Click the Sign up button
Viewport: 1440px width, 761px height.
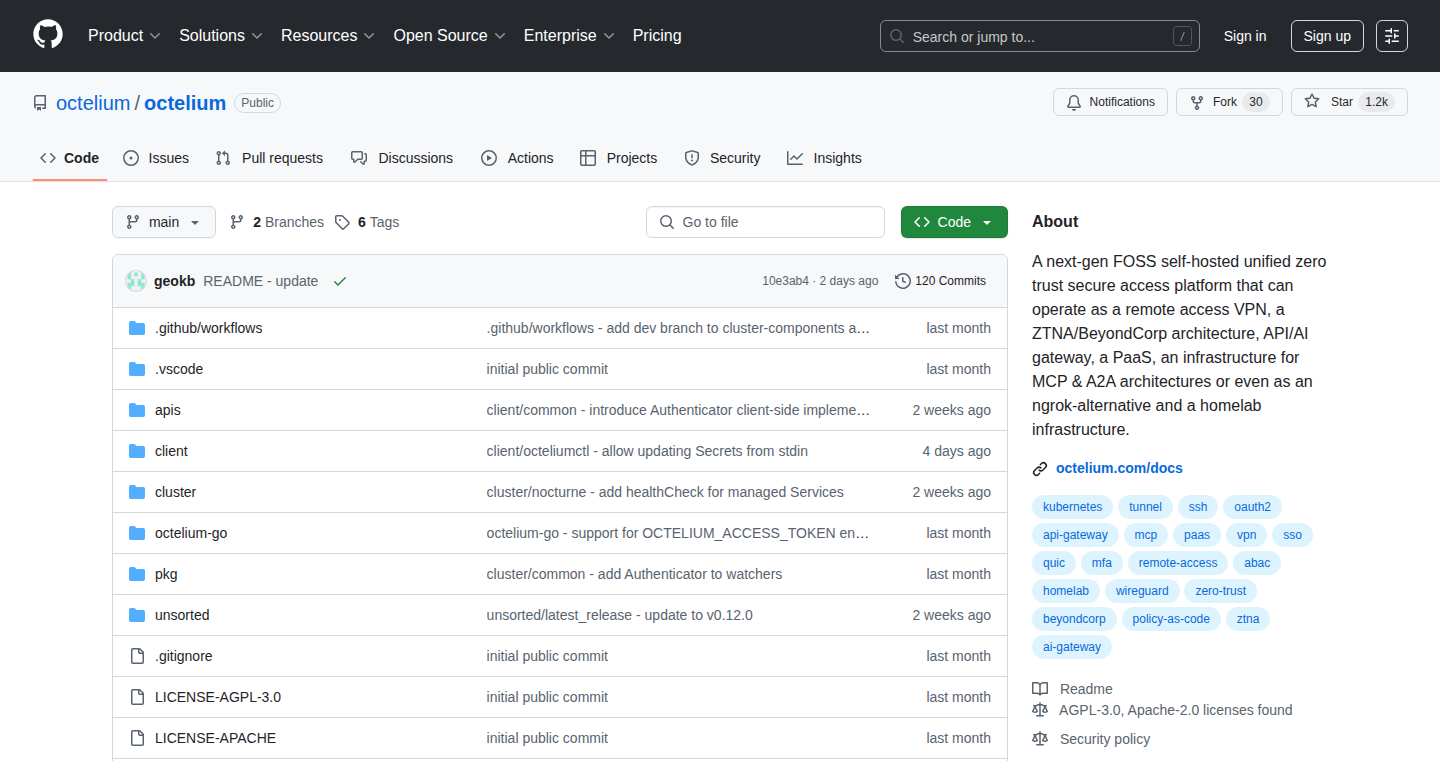tap(1327, 36)
